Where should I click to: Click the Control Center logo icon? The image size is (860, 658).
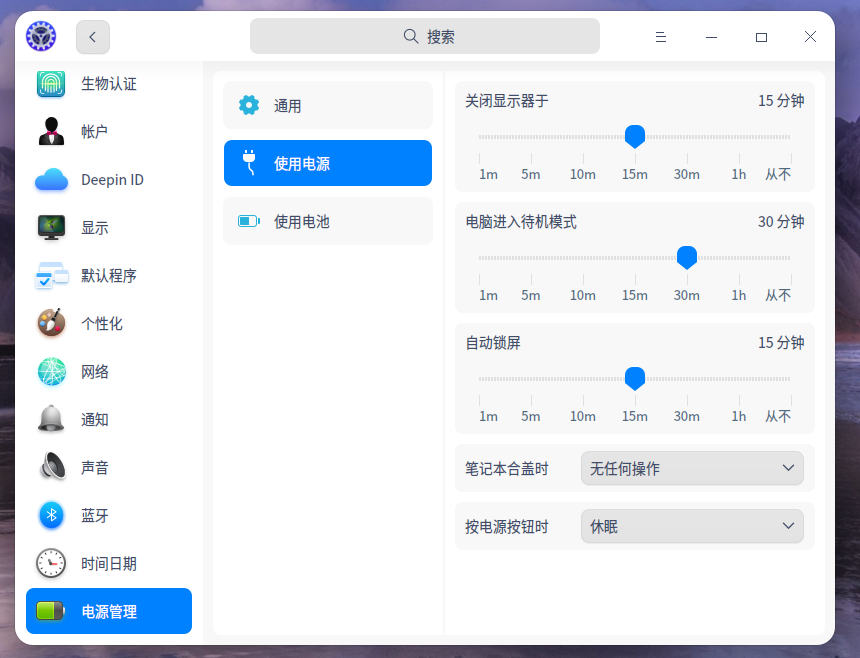click(x=41, y=36)
